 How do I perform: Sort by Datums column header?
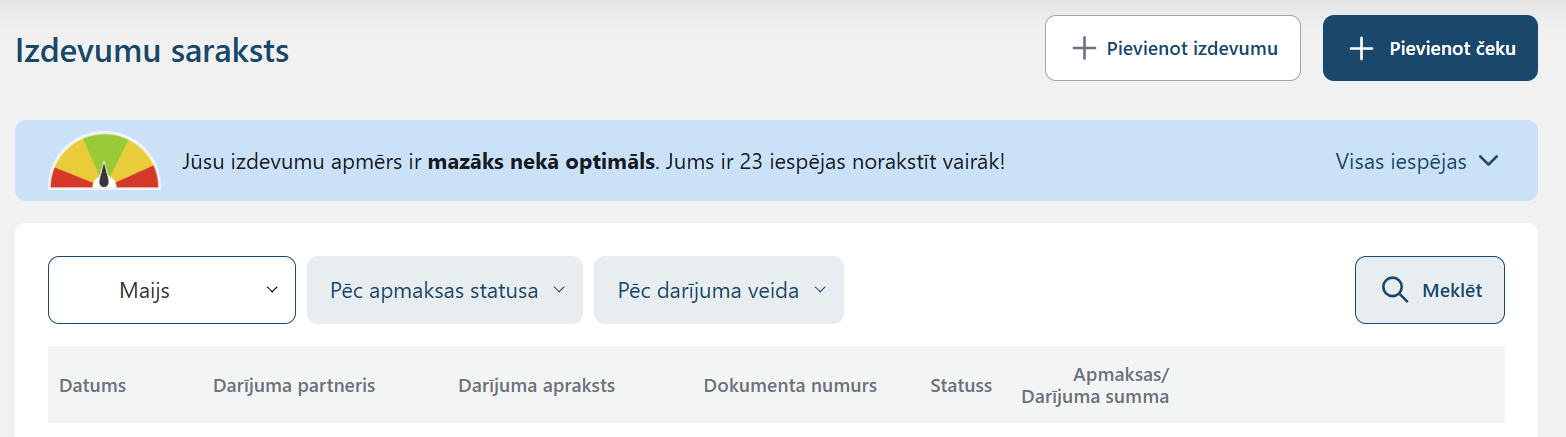(93, 385)
